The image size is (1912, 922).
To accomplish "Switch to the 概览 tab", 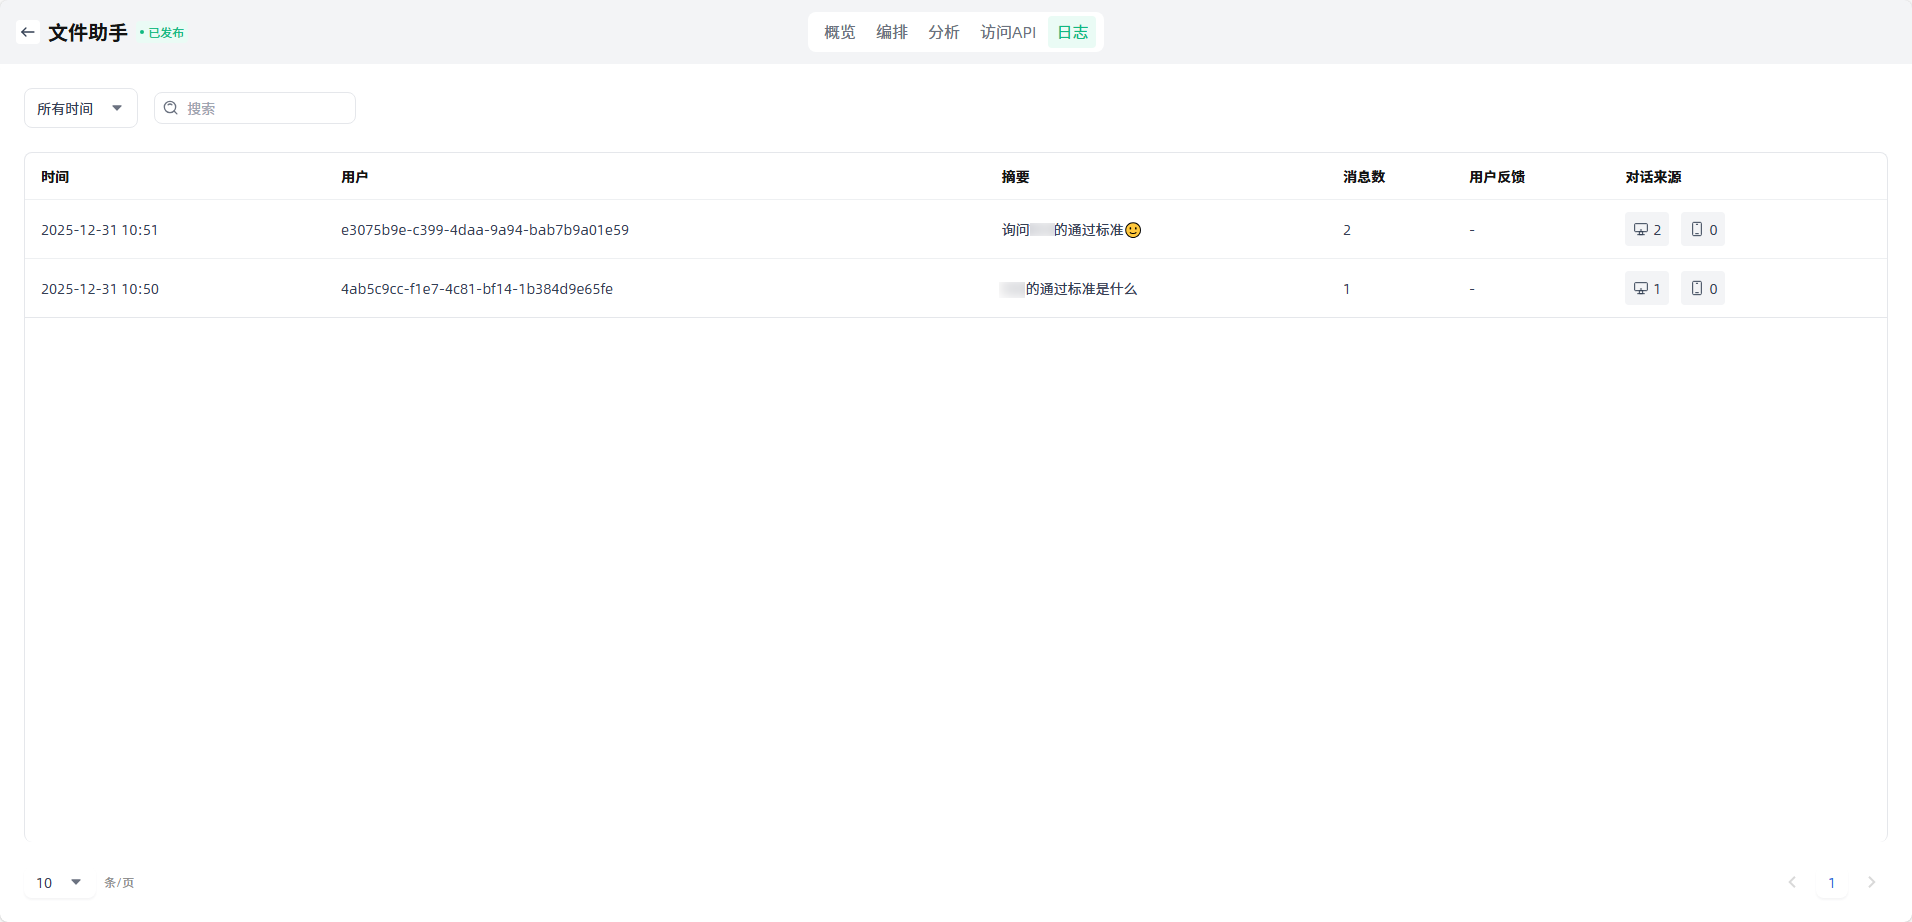I will (x=839, y=32).
